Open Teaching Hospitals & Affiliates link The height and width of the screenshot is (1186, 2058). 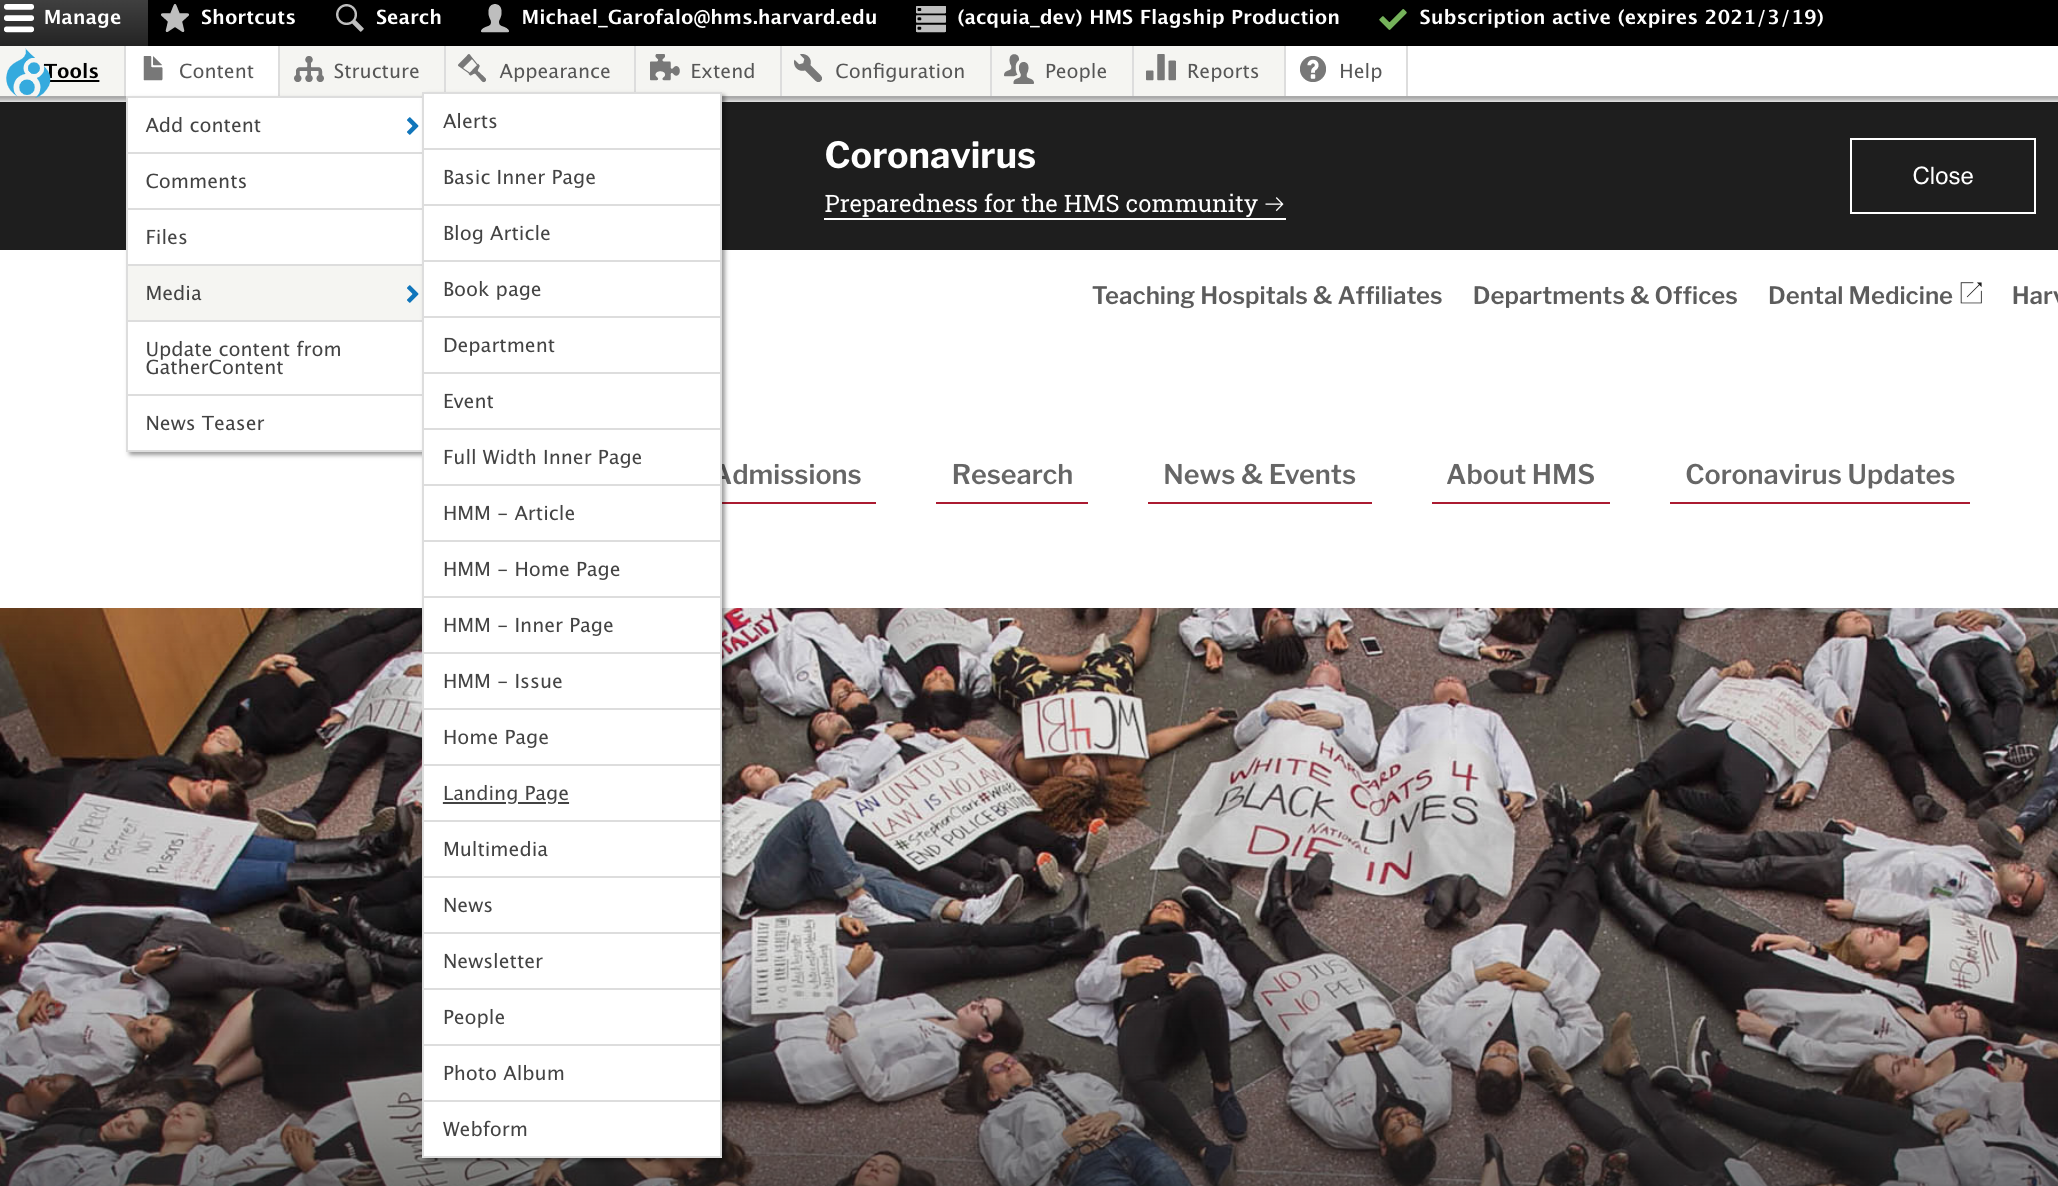tap(1266, 296)
